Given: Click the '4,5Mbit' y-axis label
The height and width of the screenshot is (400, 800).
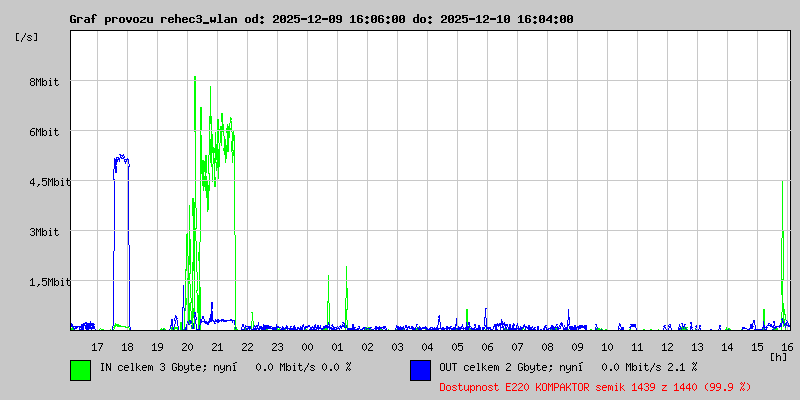Looking at the screenshot, I should tap(50, 182).
